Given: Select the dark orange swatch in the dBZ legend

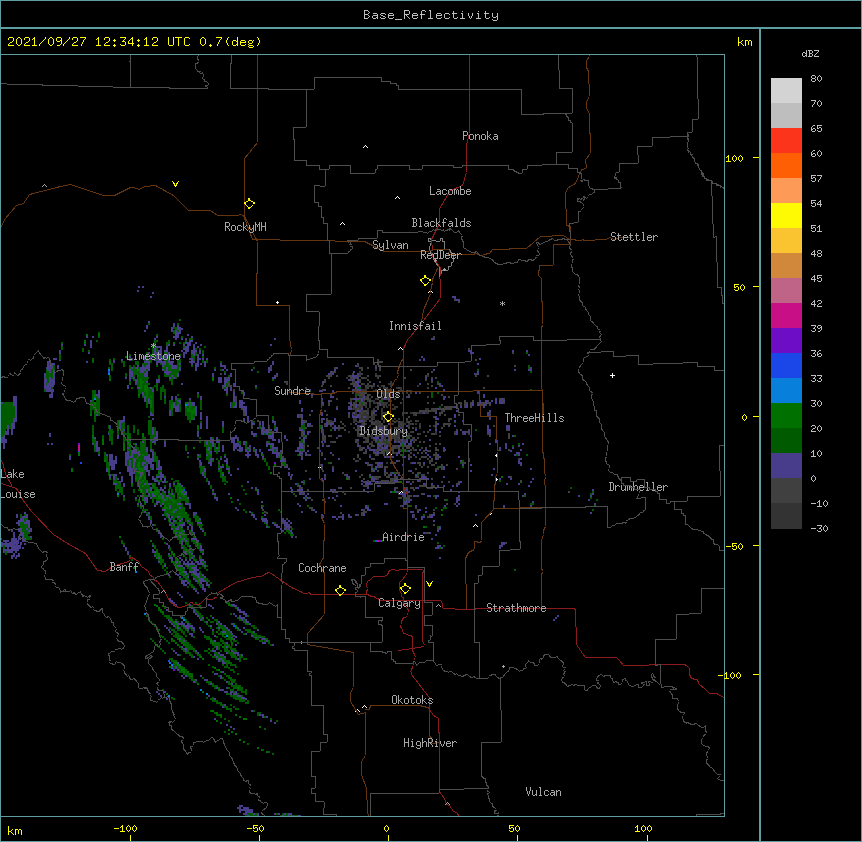Looking at the screenshot, I should [786, 165].
